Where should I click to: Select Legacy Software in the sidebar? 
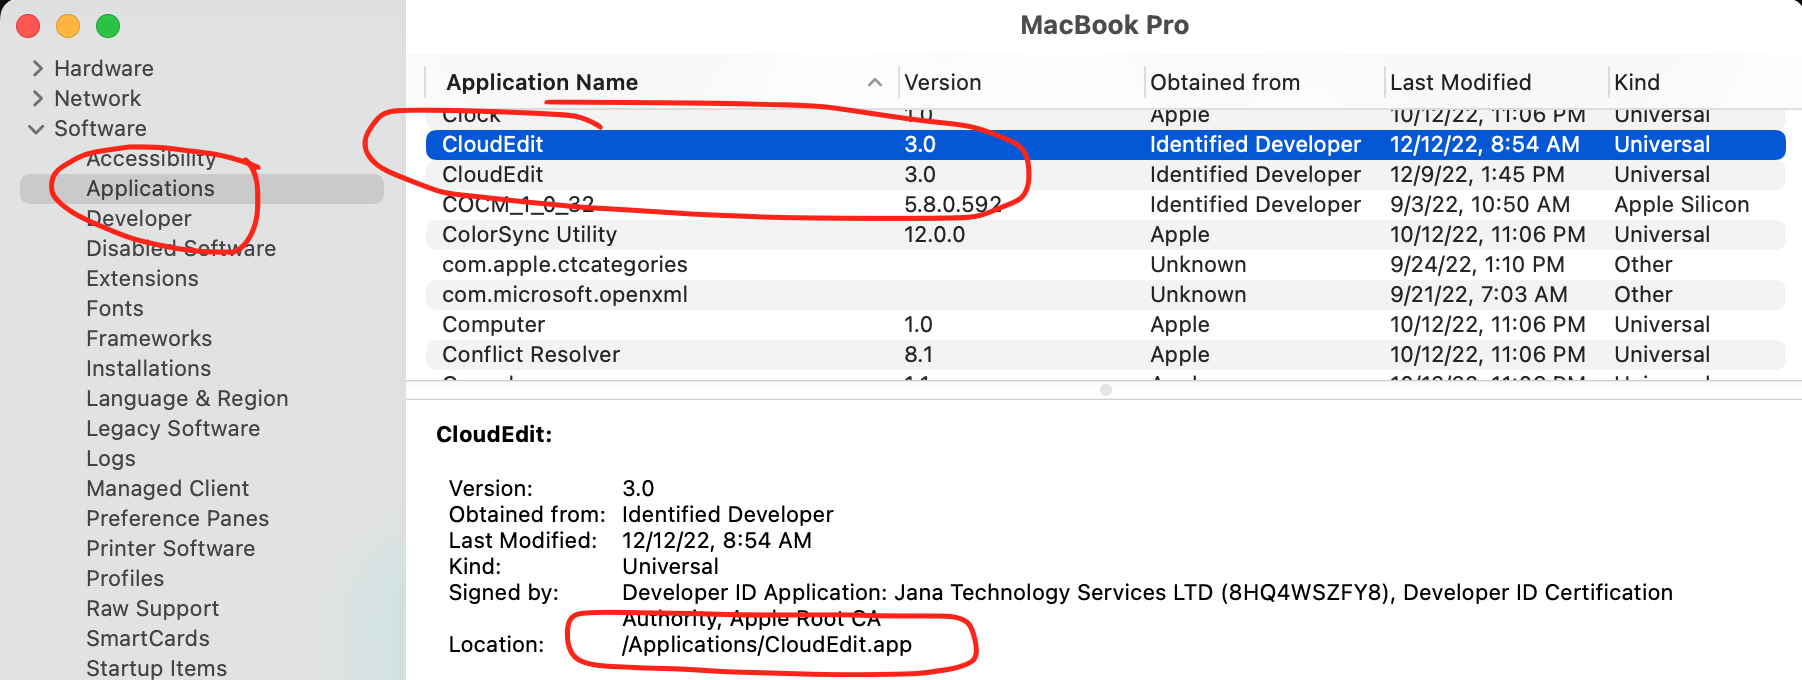point(173,429)
